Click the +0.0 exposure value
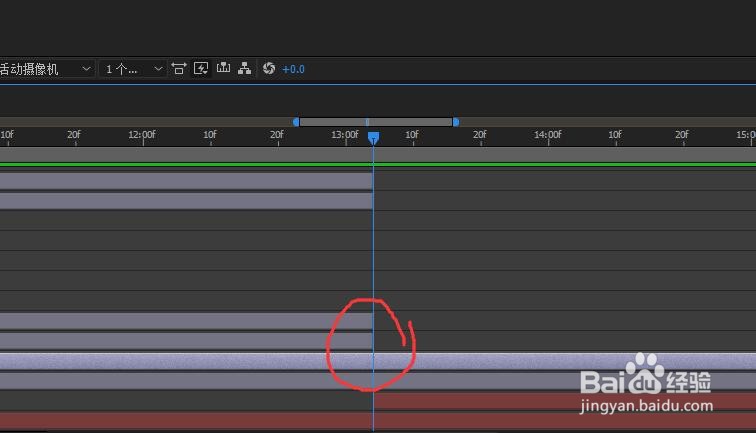 click(293, 69)
